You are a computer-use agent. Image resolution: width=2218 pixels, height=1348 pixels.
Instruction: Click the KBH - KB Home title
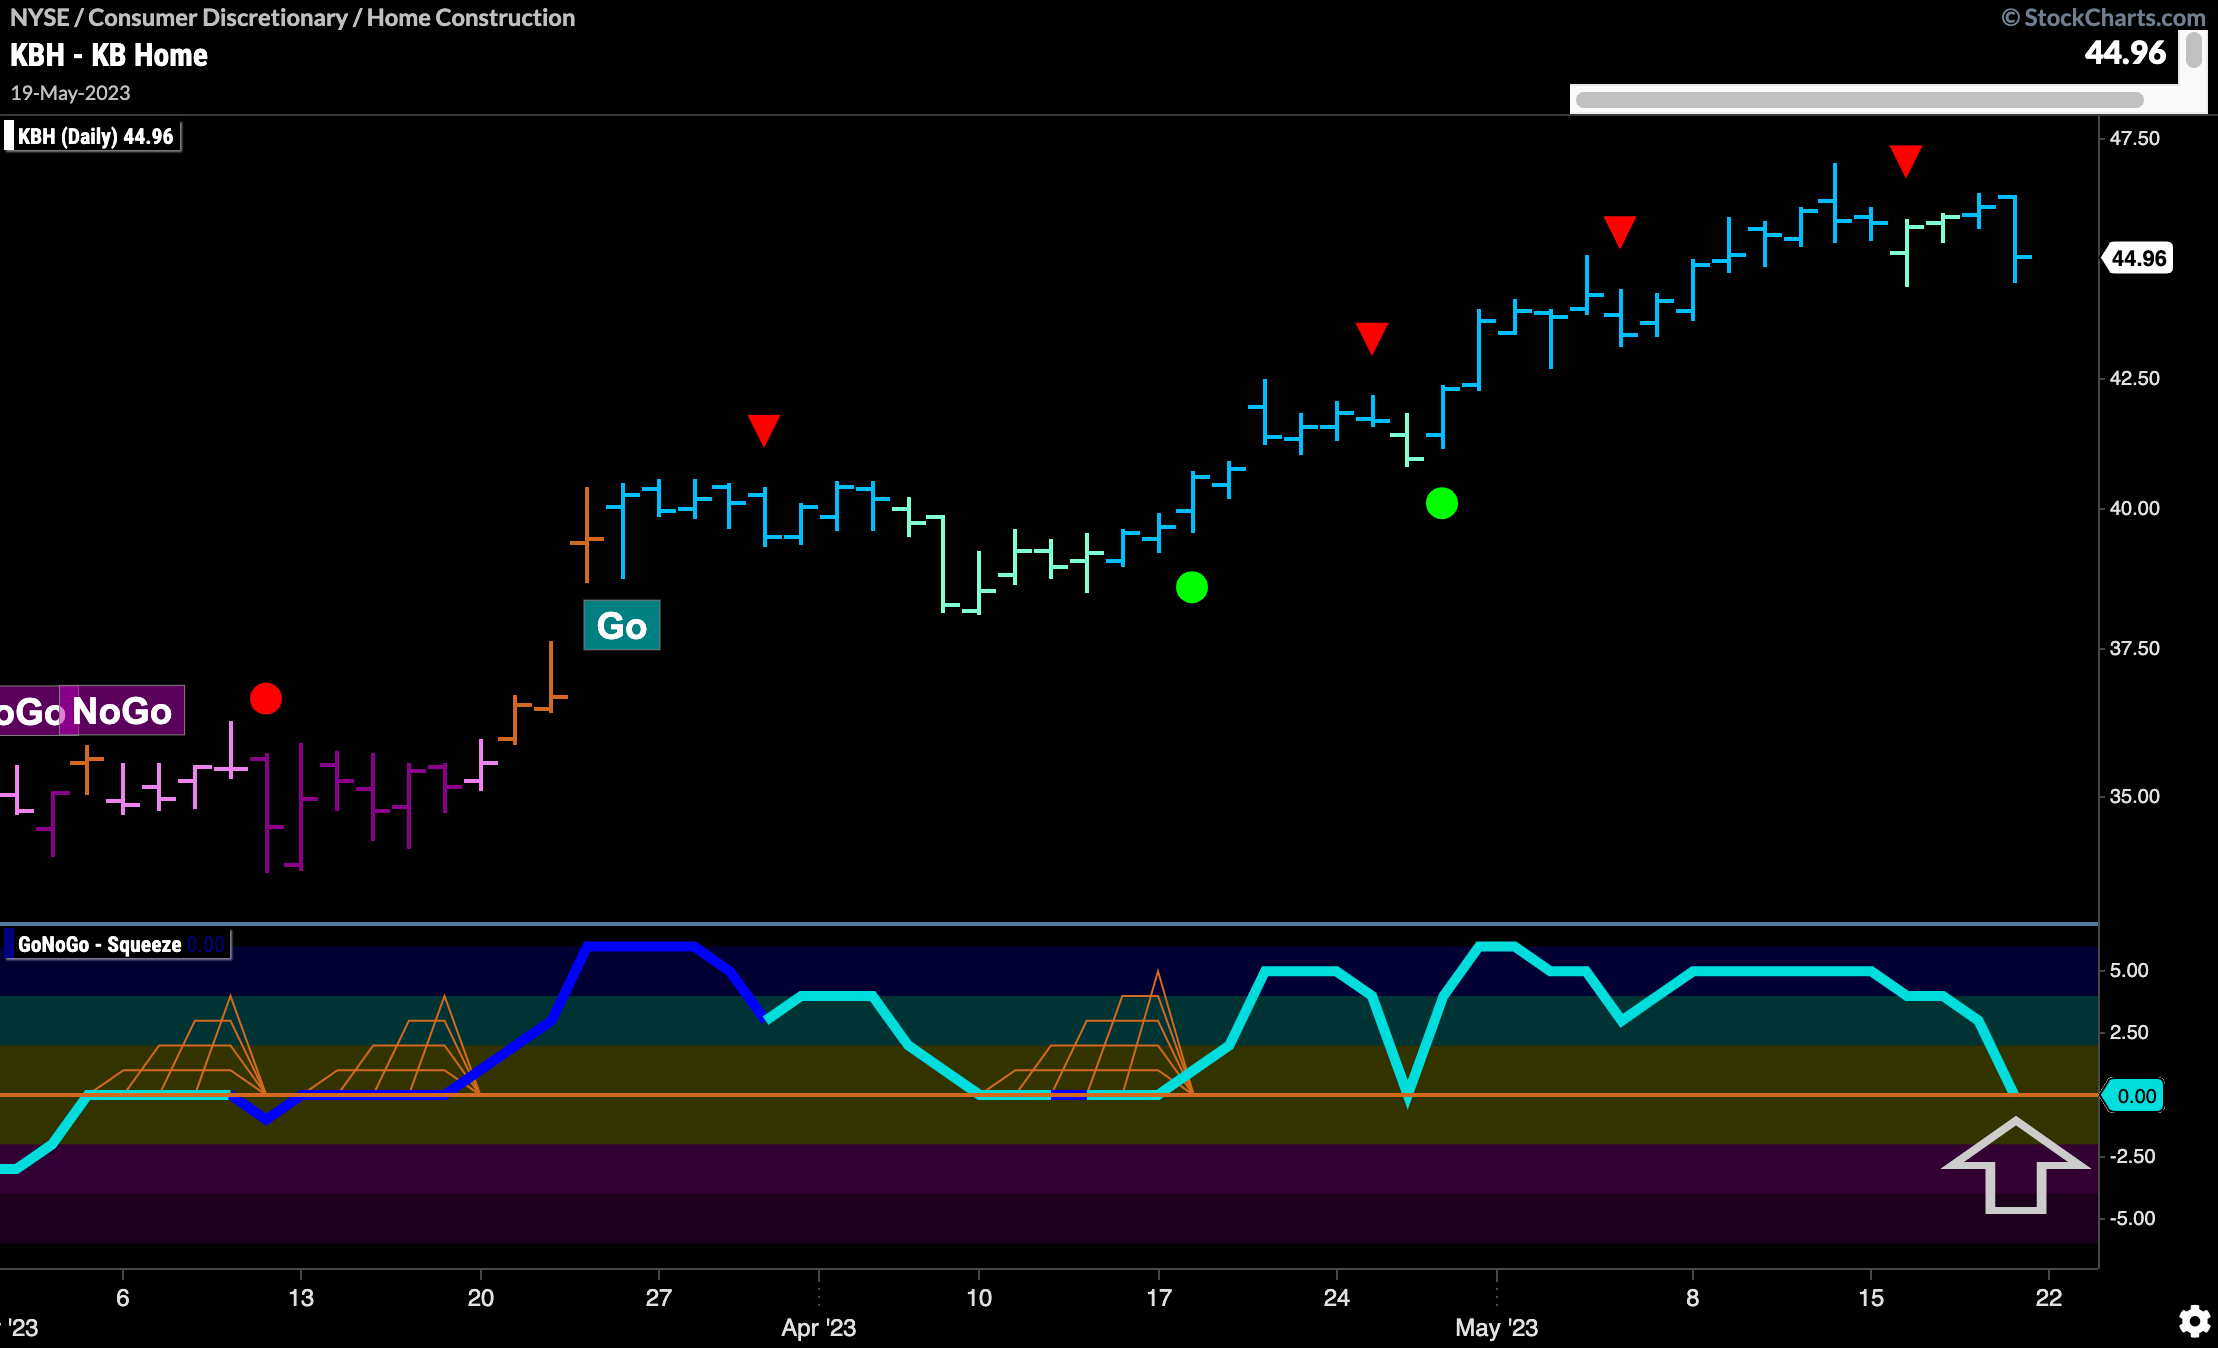[109, 55]
